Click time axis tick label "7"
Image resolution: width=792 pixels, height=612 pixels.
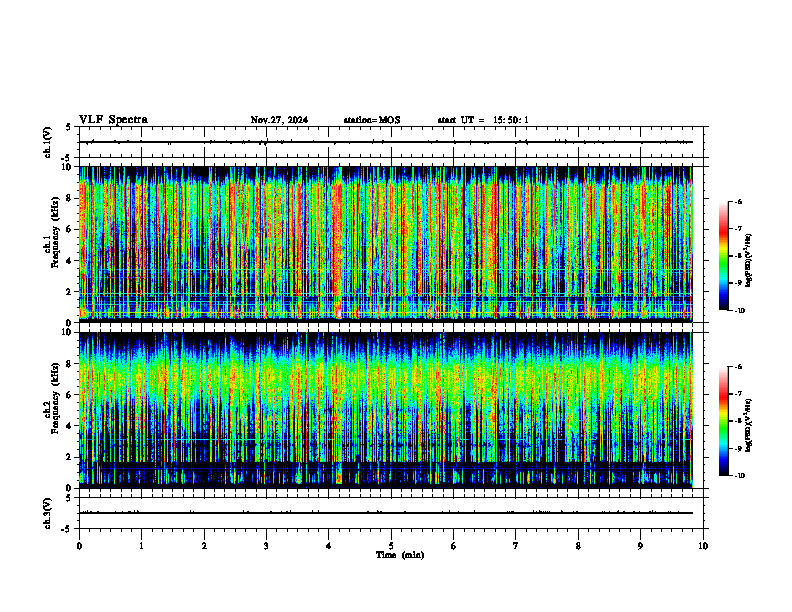pos(516,546)
